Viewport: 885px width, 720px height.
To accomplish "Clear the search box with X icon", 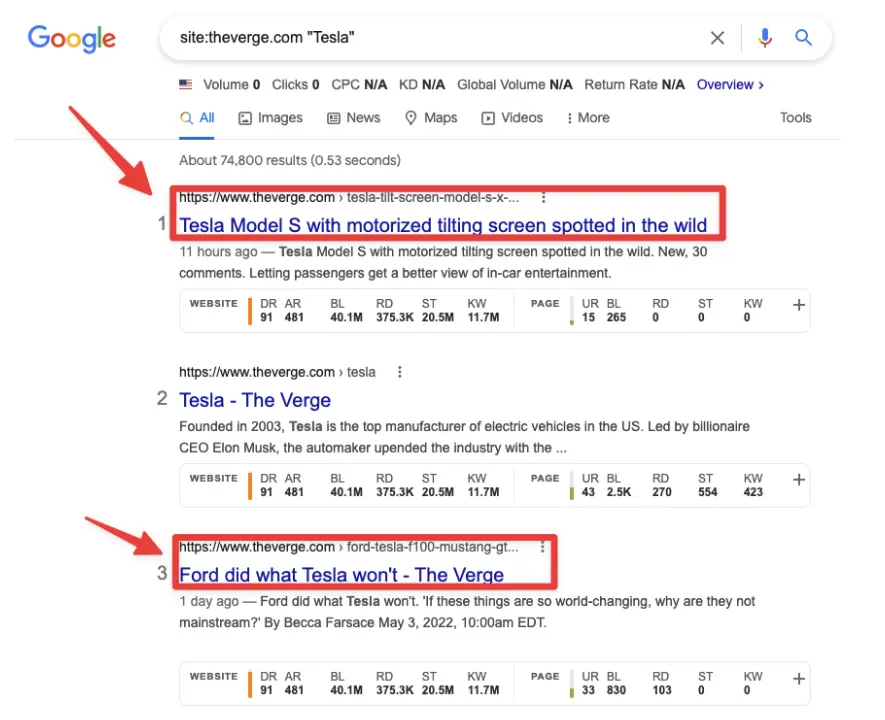I will coord(717,38).
